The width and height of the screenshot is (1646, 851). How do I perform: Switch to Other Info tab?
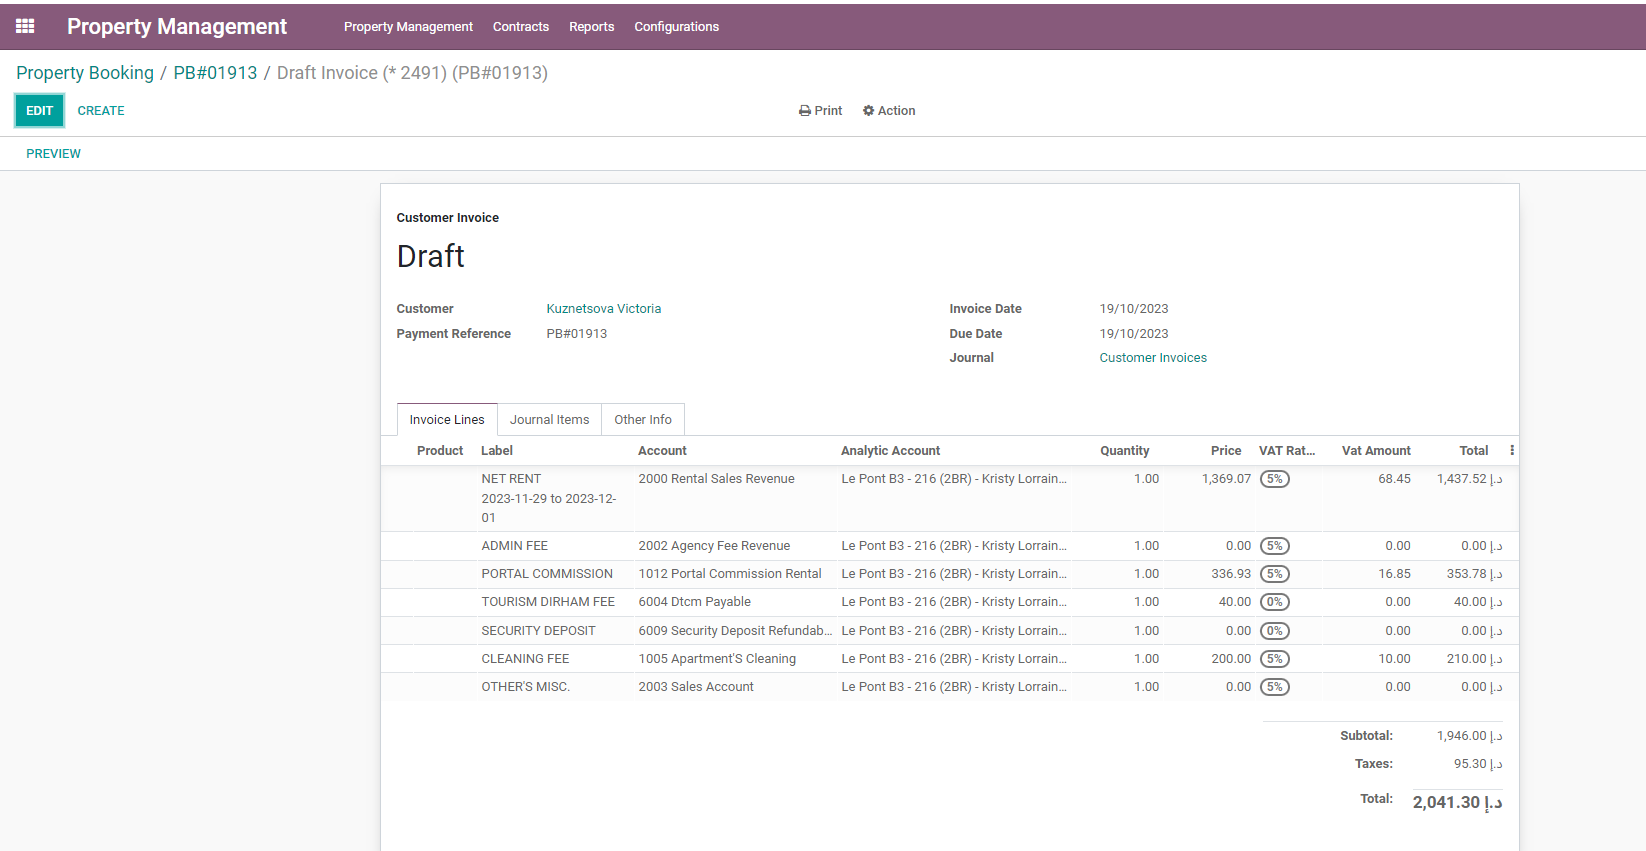[x=643, y=420]
